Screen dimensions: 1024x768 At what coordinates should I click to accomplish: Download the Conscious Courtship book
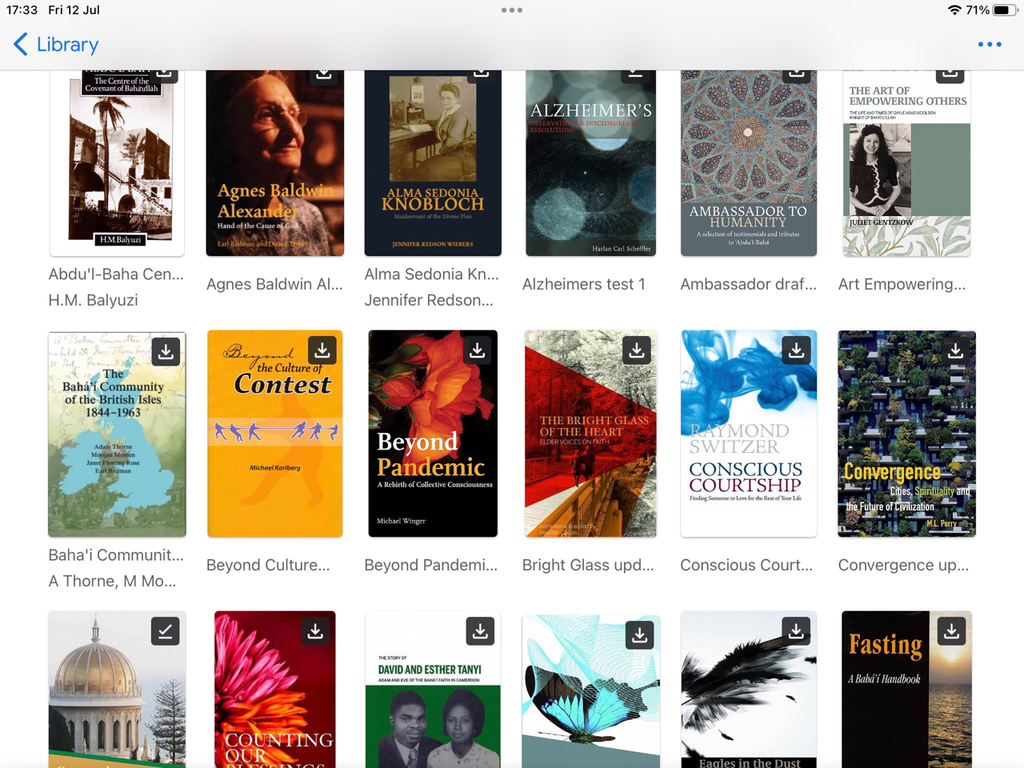797,351
